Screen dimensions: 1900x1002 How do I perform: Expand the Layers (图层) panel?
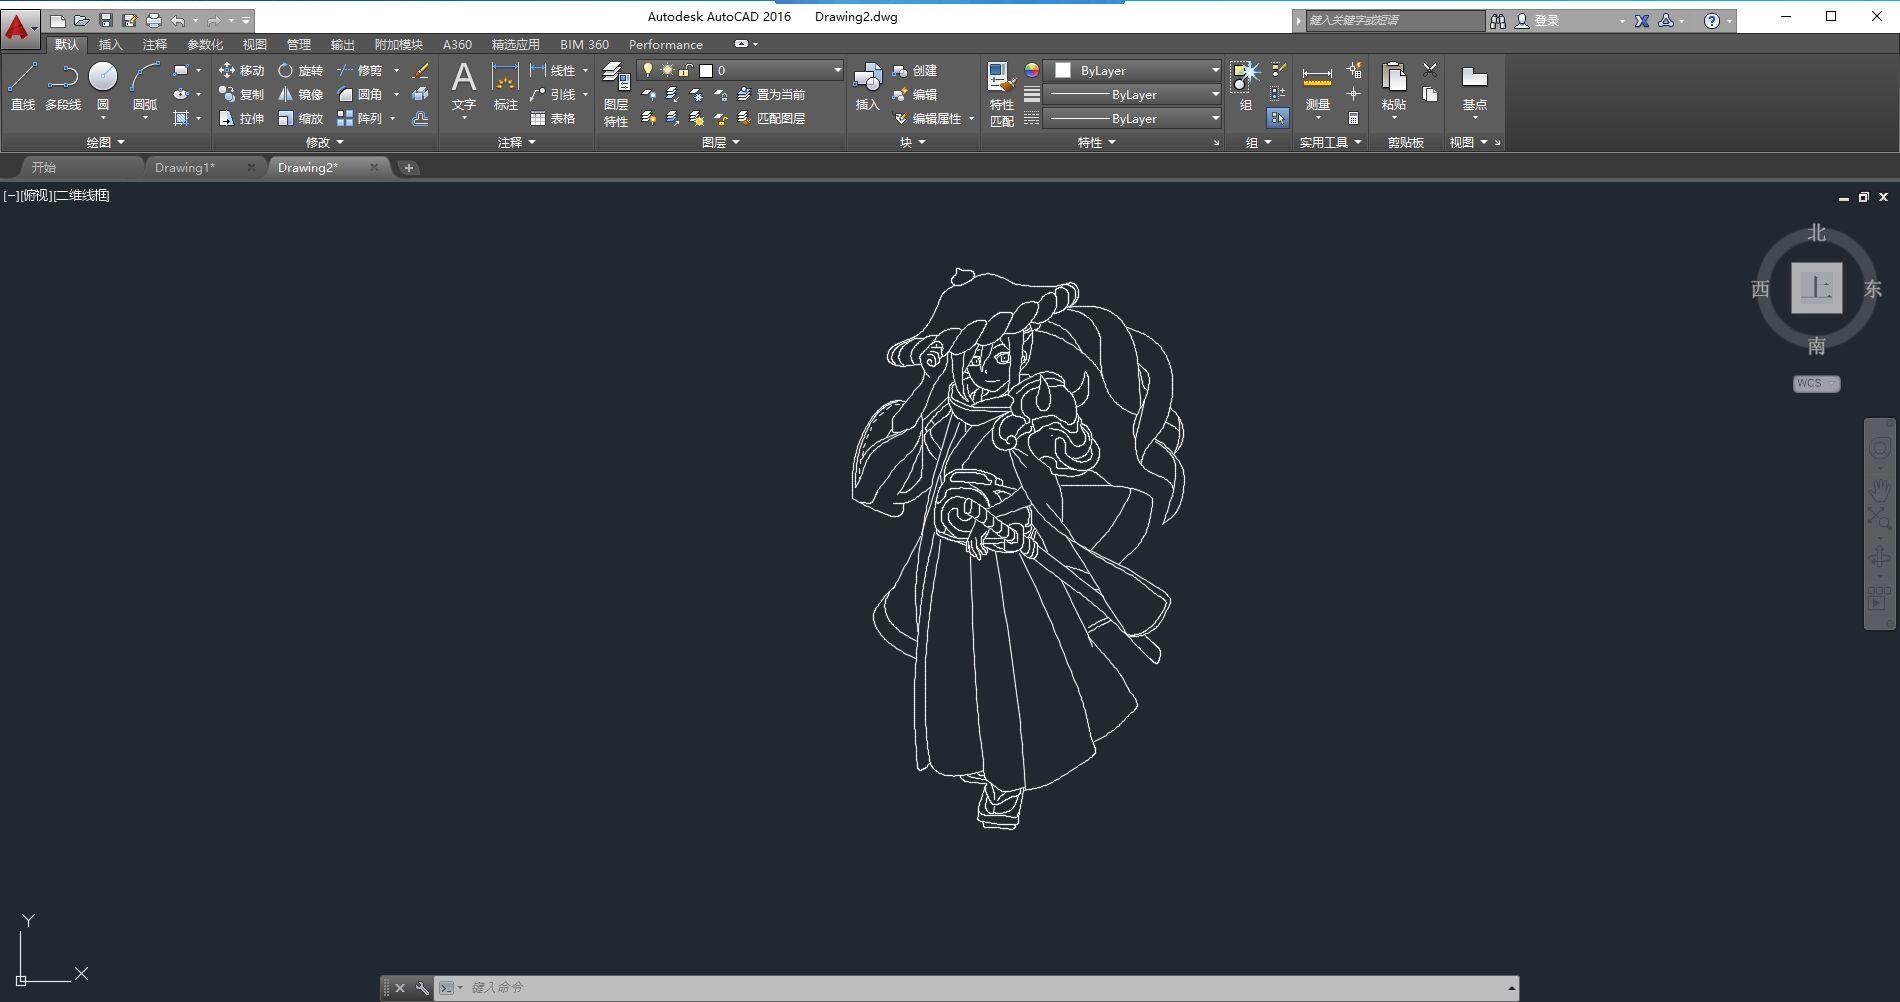click(721, 142)
